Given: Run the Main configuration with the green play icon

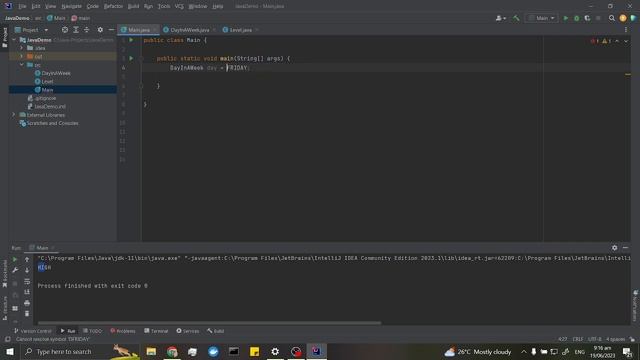Looking at the screenshot, I should coord(566,18).
